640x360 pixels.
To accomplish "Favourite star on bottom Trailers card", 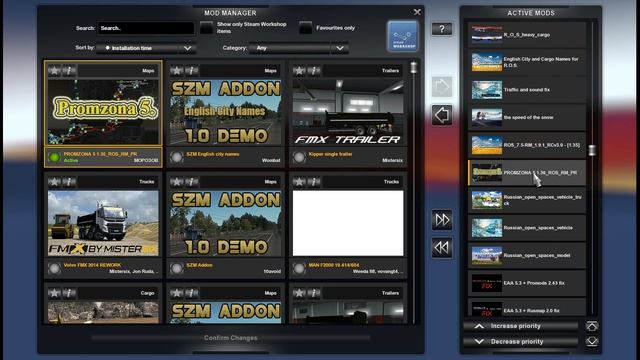I will (299, 293).
